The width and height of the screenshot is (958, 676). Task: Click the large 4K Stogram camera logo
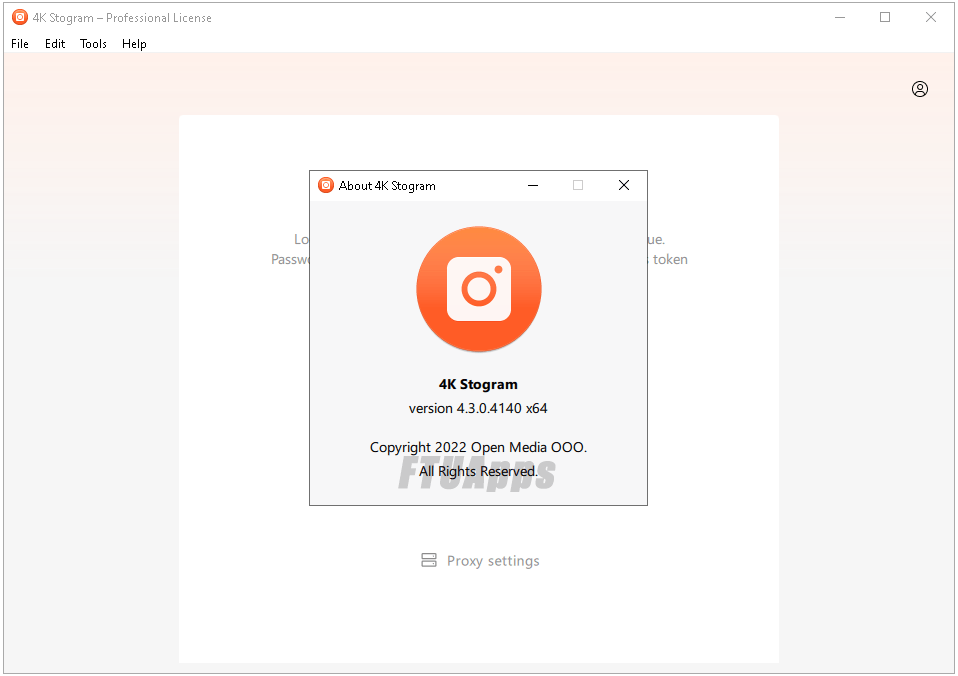[x=478, y=289]
